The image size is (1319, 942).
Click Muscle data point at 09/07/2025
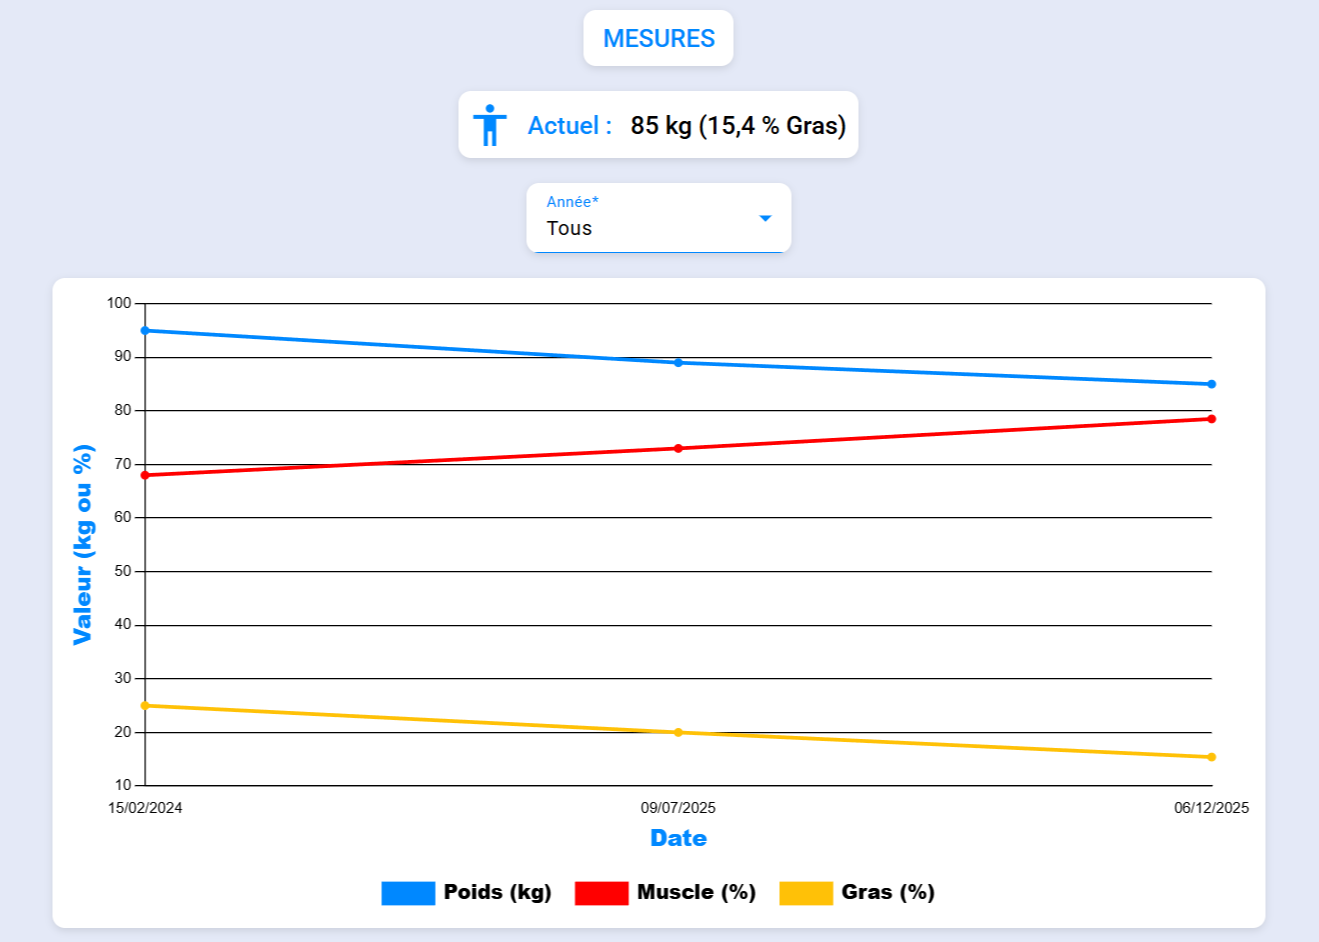[678, 448]
